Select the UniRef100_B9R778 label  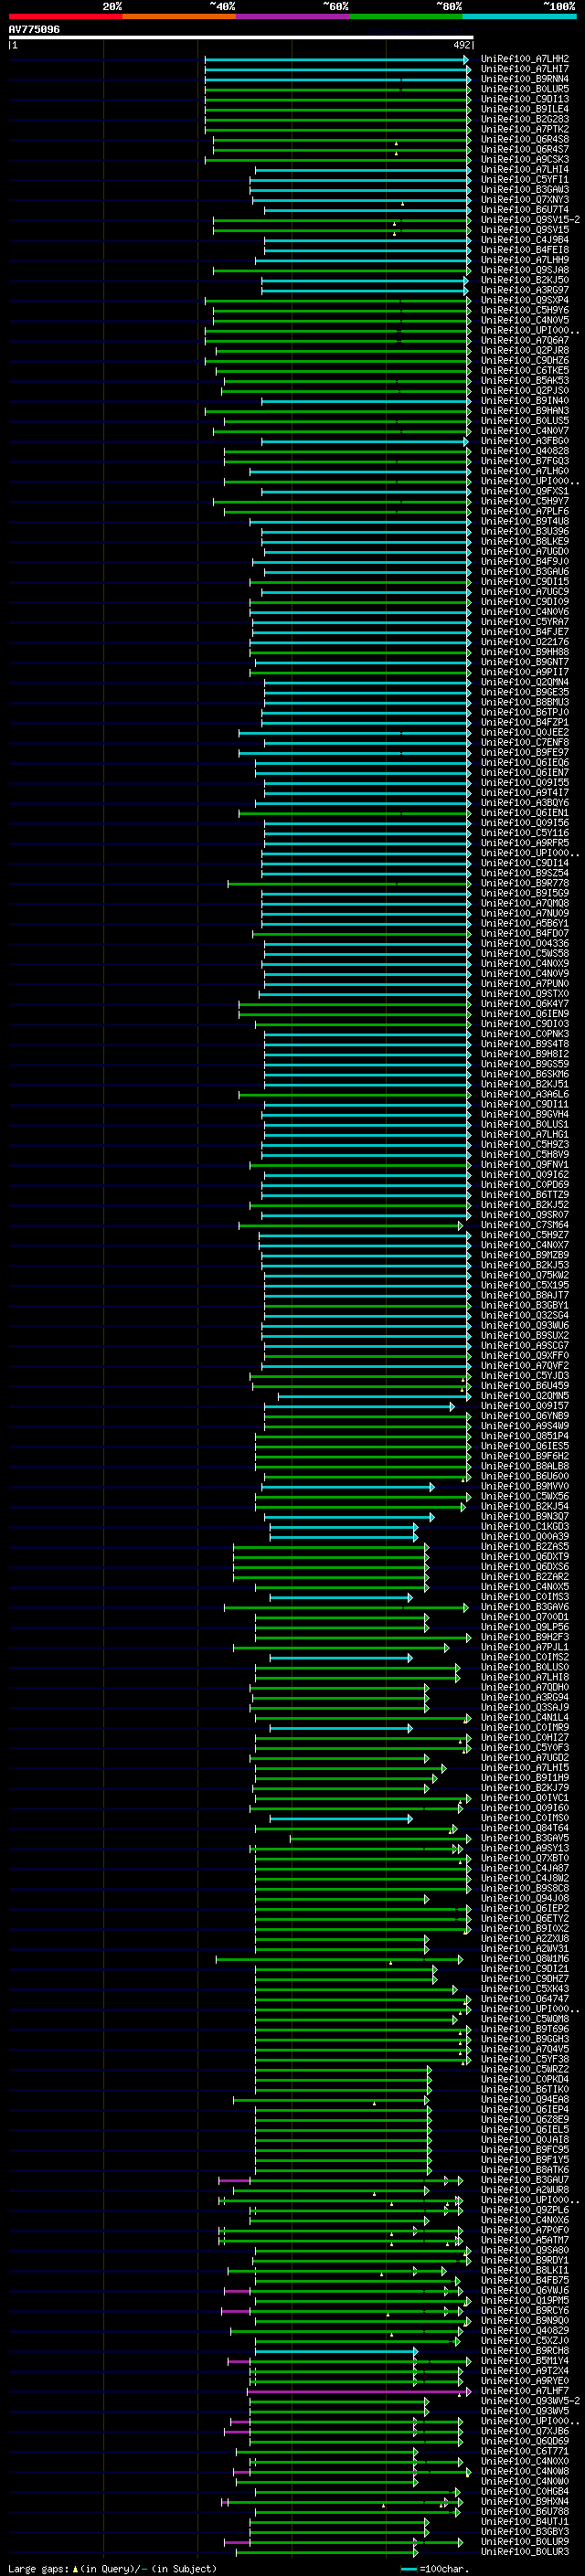click(x=525, y=883)
